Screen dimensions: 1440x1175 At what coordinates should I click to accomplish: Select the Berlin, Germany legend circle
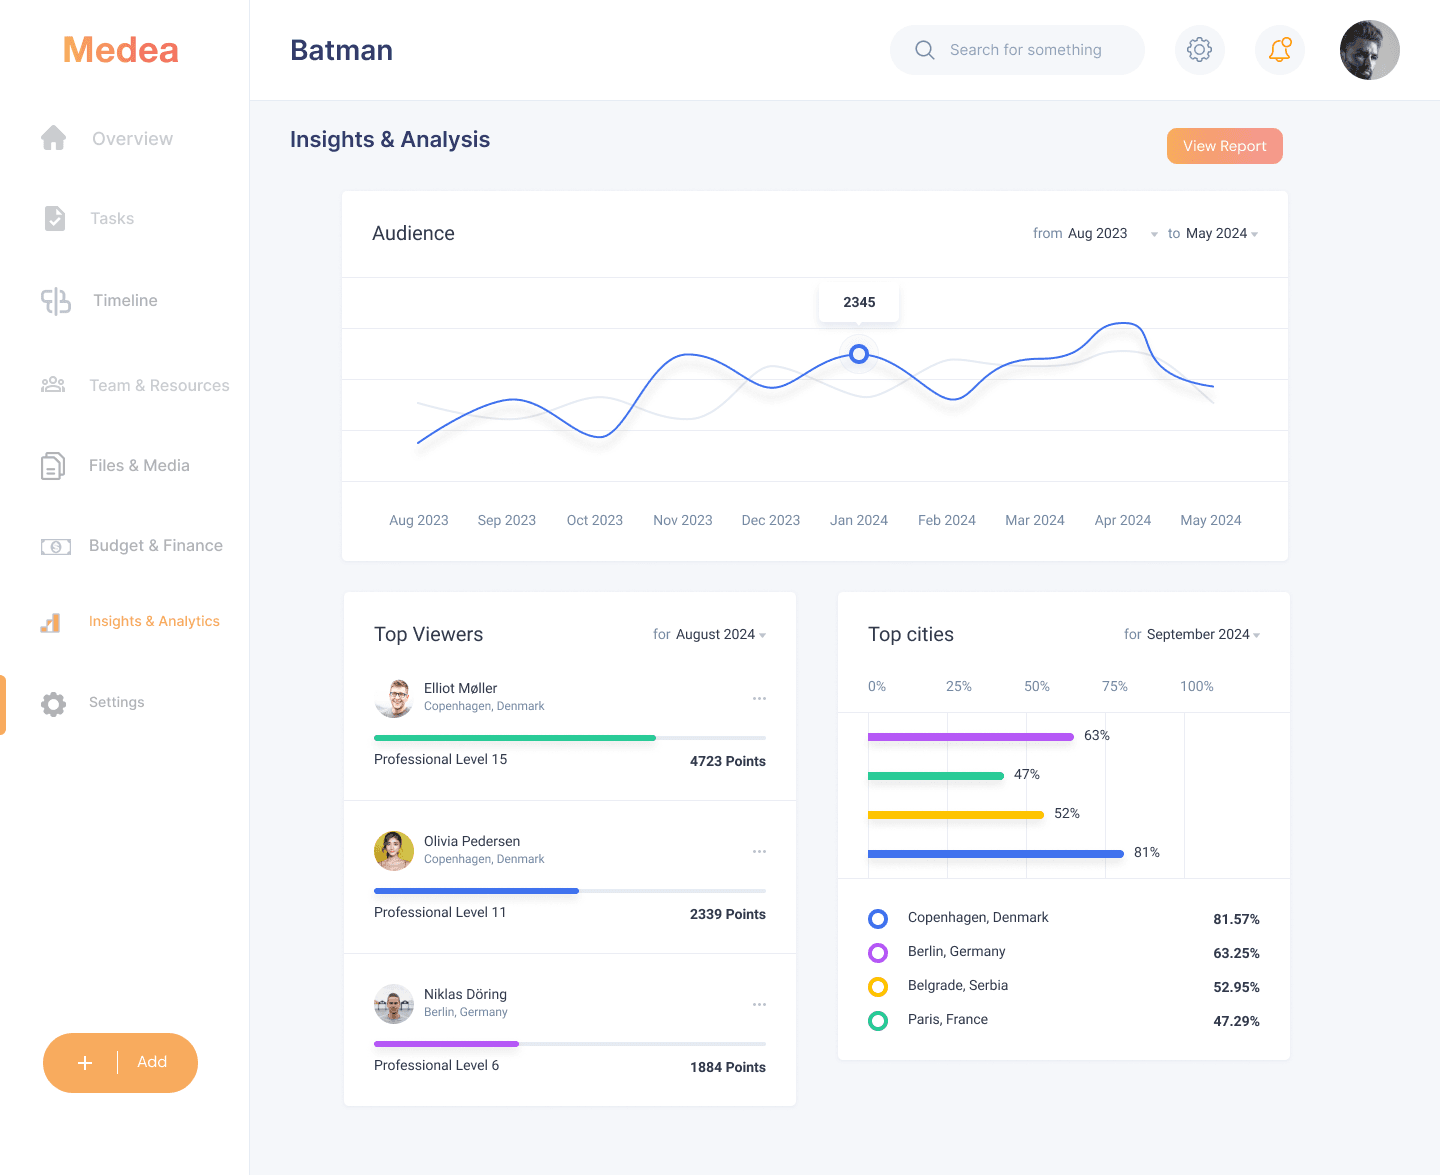click(878, 952)
